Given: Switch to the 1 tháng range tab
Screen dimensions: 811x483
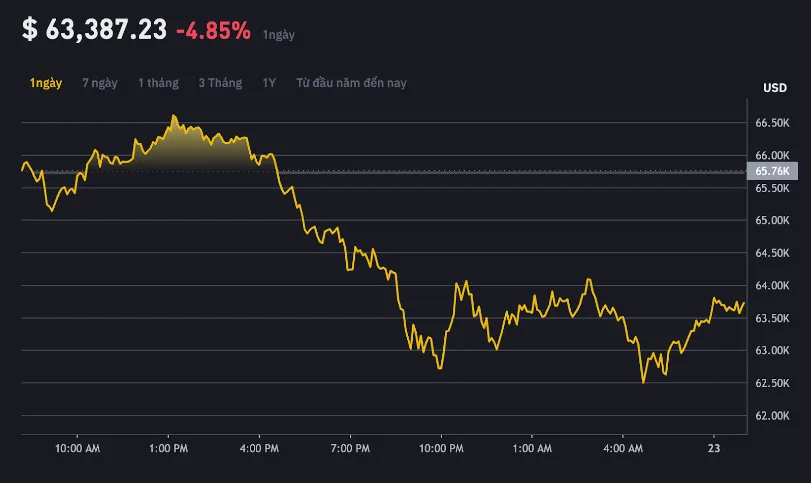Looking at the screenshot, I should [158, 83].
